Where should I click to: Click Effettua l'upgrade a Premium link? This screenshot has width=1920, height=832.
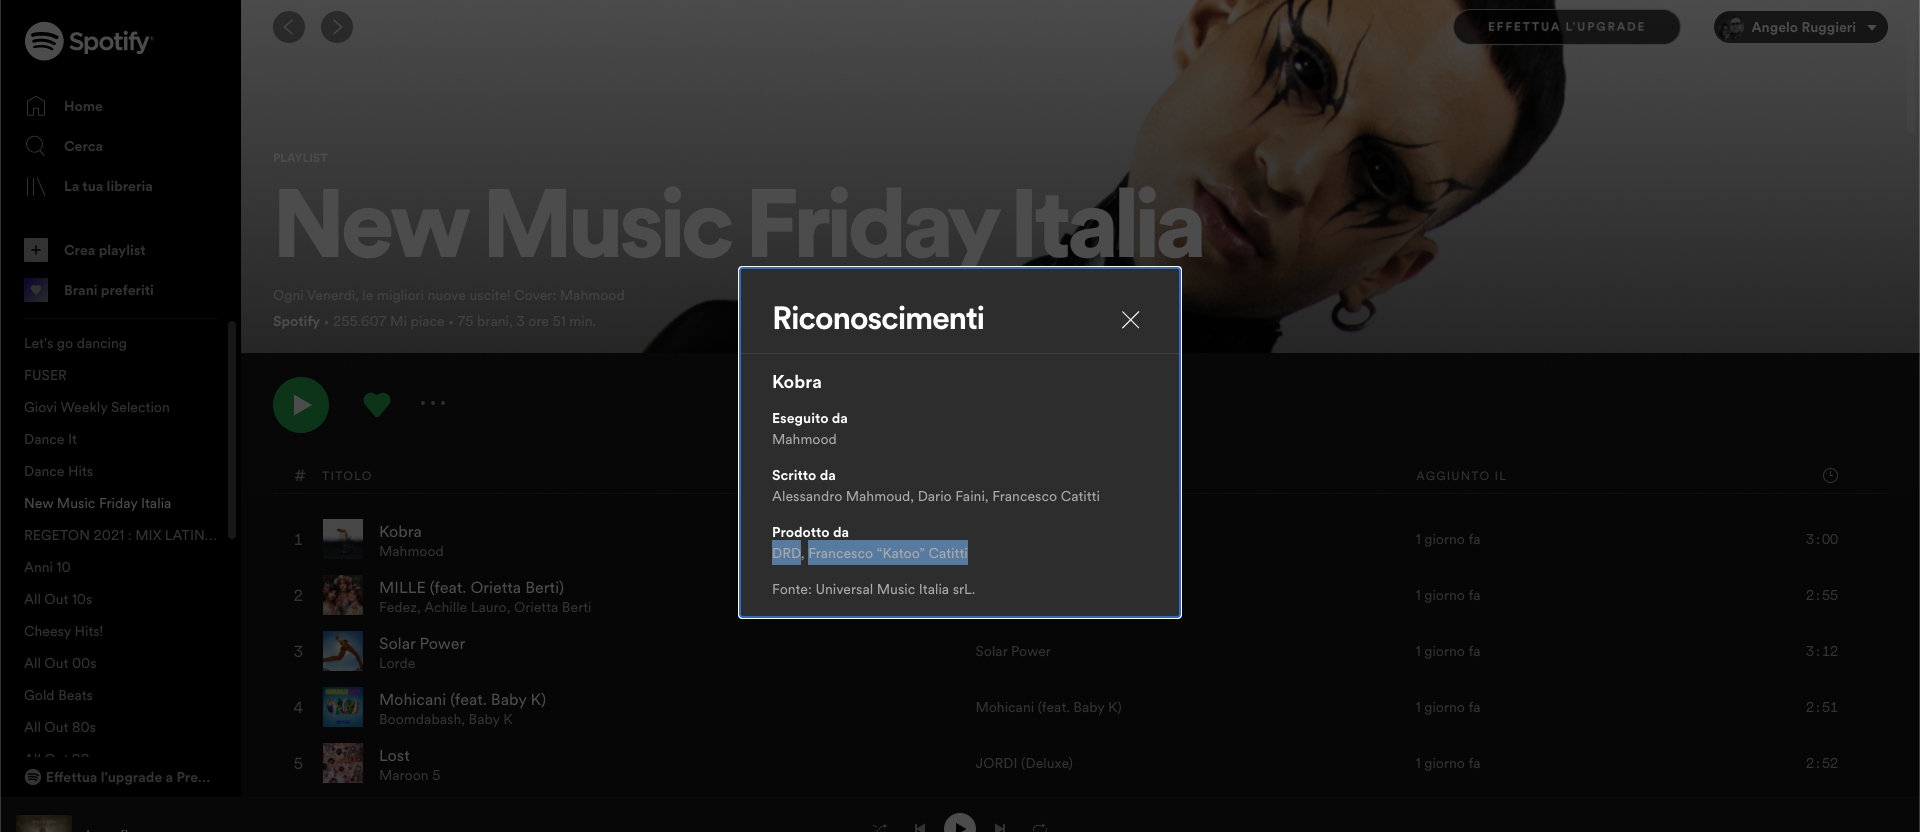[118, 777]
